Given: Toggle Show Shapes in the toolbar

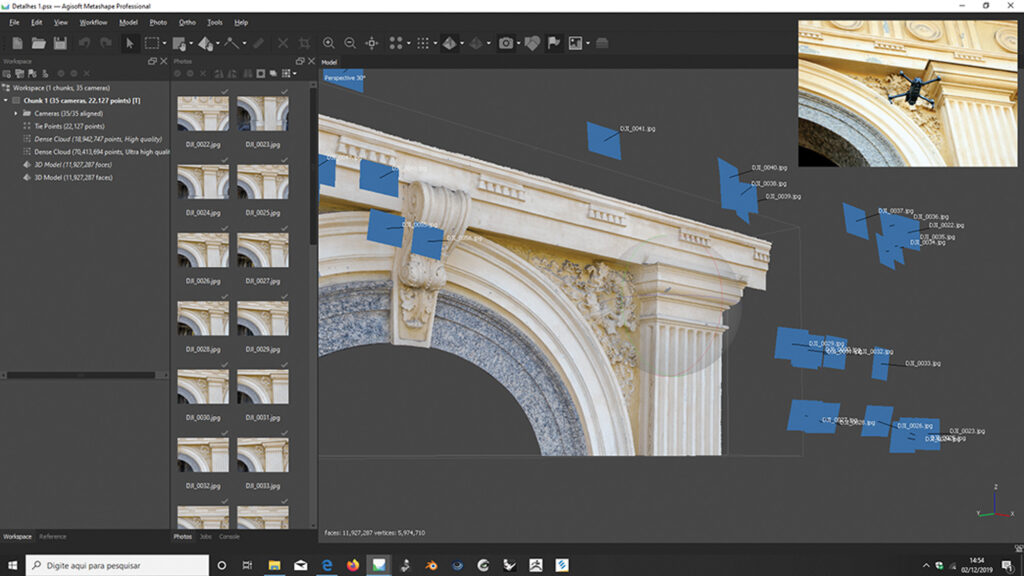Looking at the screenshot, I should click(x=532, y=43).
